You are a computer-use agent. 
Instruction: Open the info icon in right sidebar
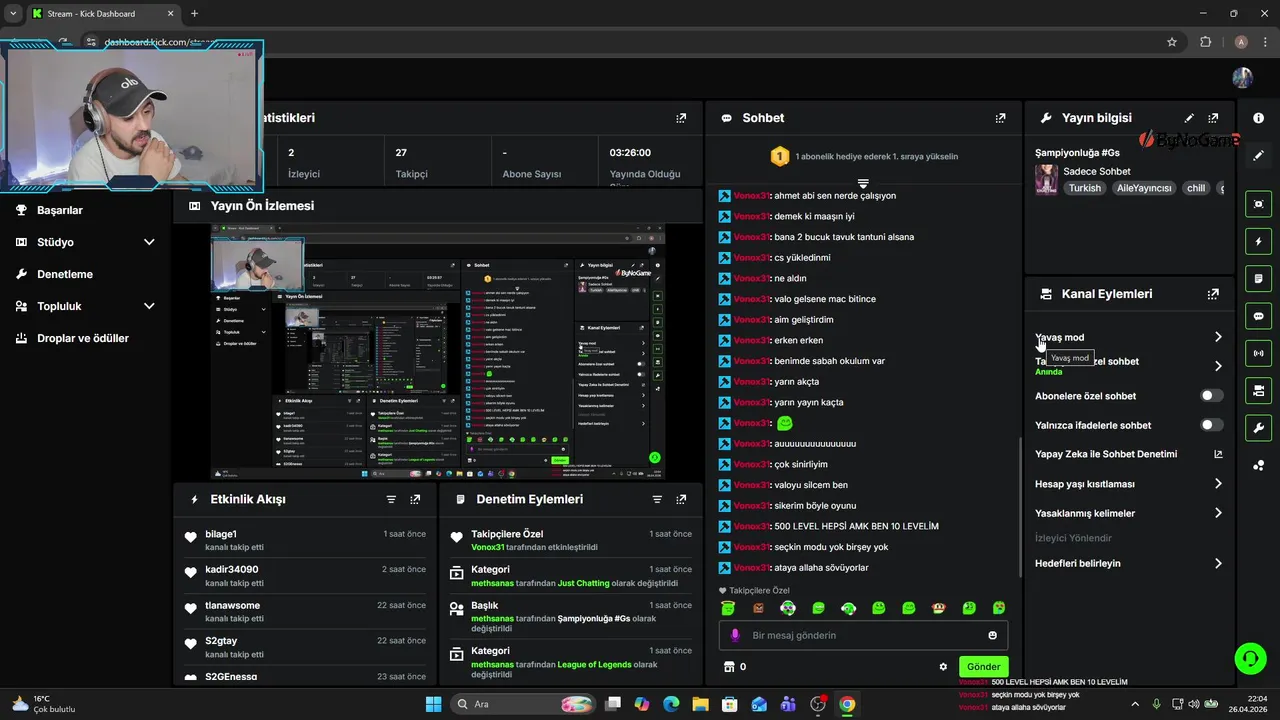point(1258,118)
